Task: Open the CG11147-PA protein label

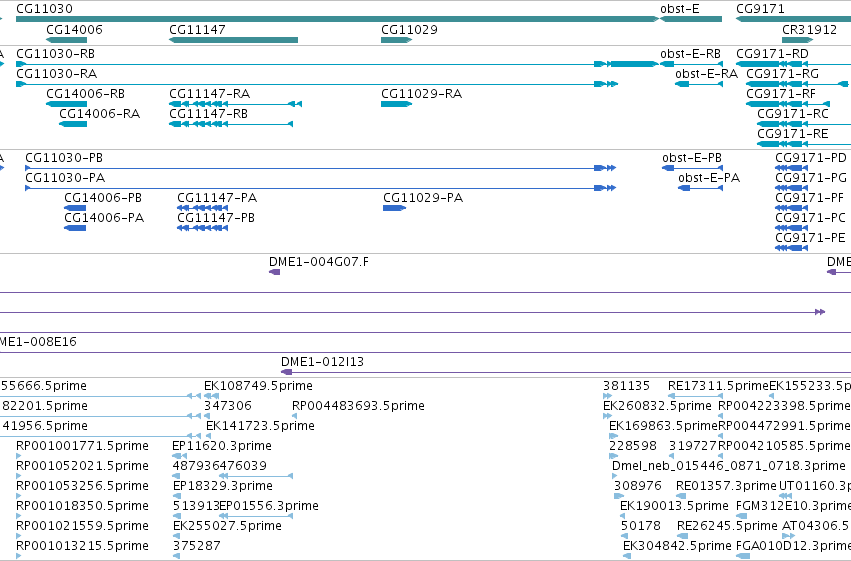Action: tap(217, 198)
